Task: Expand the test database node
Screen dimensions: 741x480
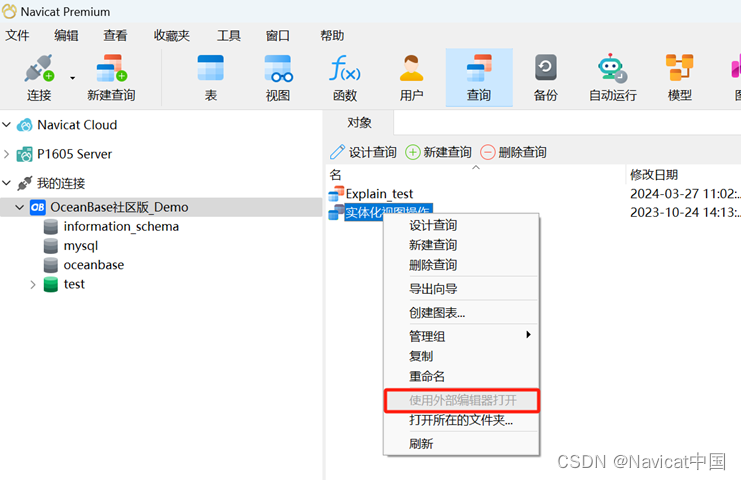Action: (33, 284)
